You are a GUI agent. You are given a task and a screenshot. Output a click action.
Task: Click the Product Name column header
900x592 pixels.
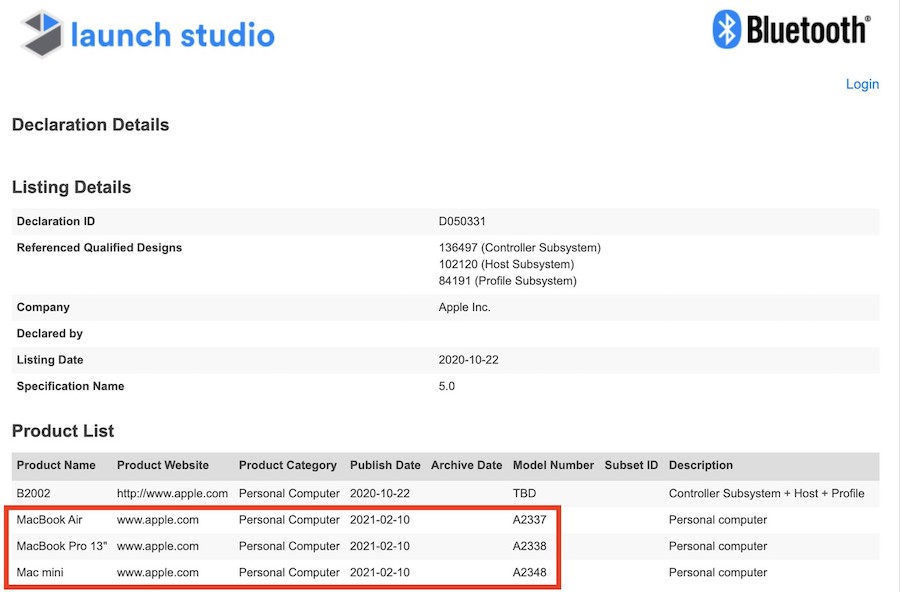56,465
